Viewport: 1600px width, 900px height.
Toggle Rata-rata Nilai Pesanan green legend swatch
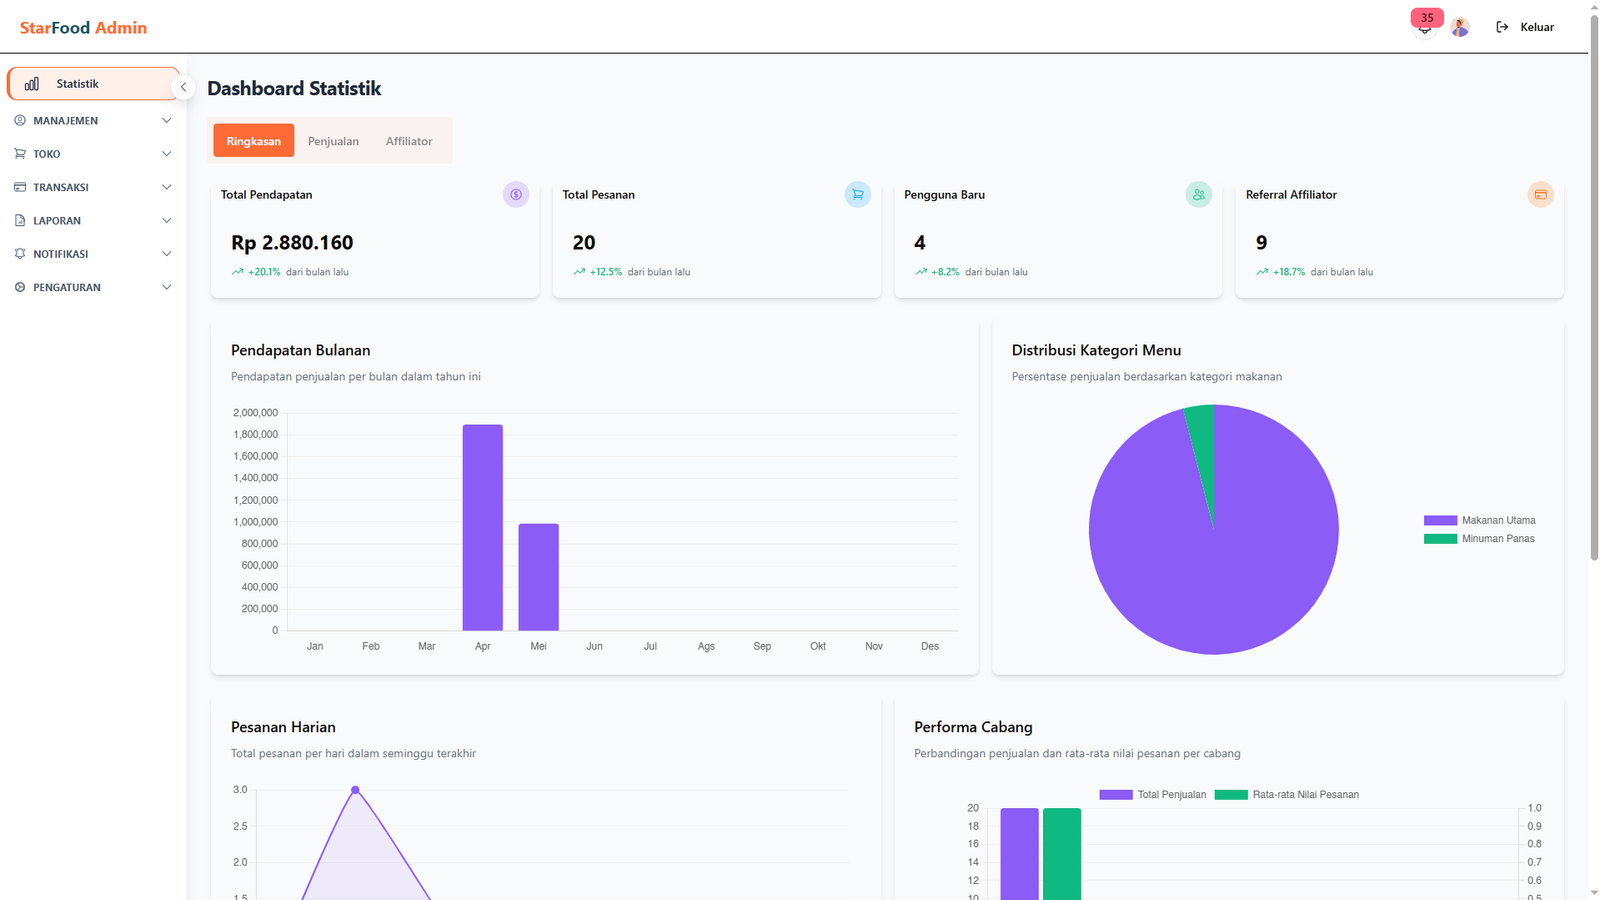coord(1231,795)
